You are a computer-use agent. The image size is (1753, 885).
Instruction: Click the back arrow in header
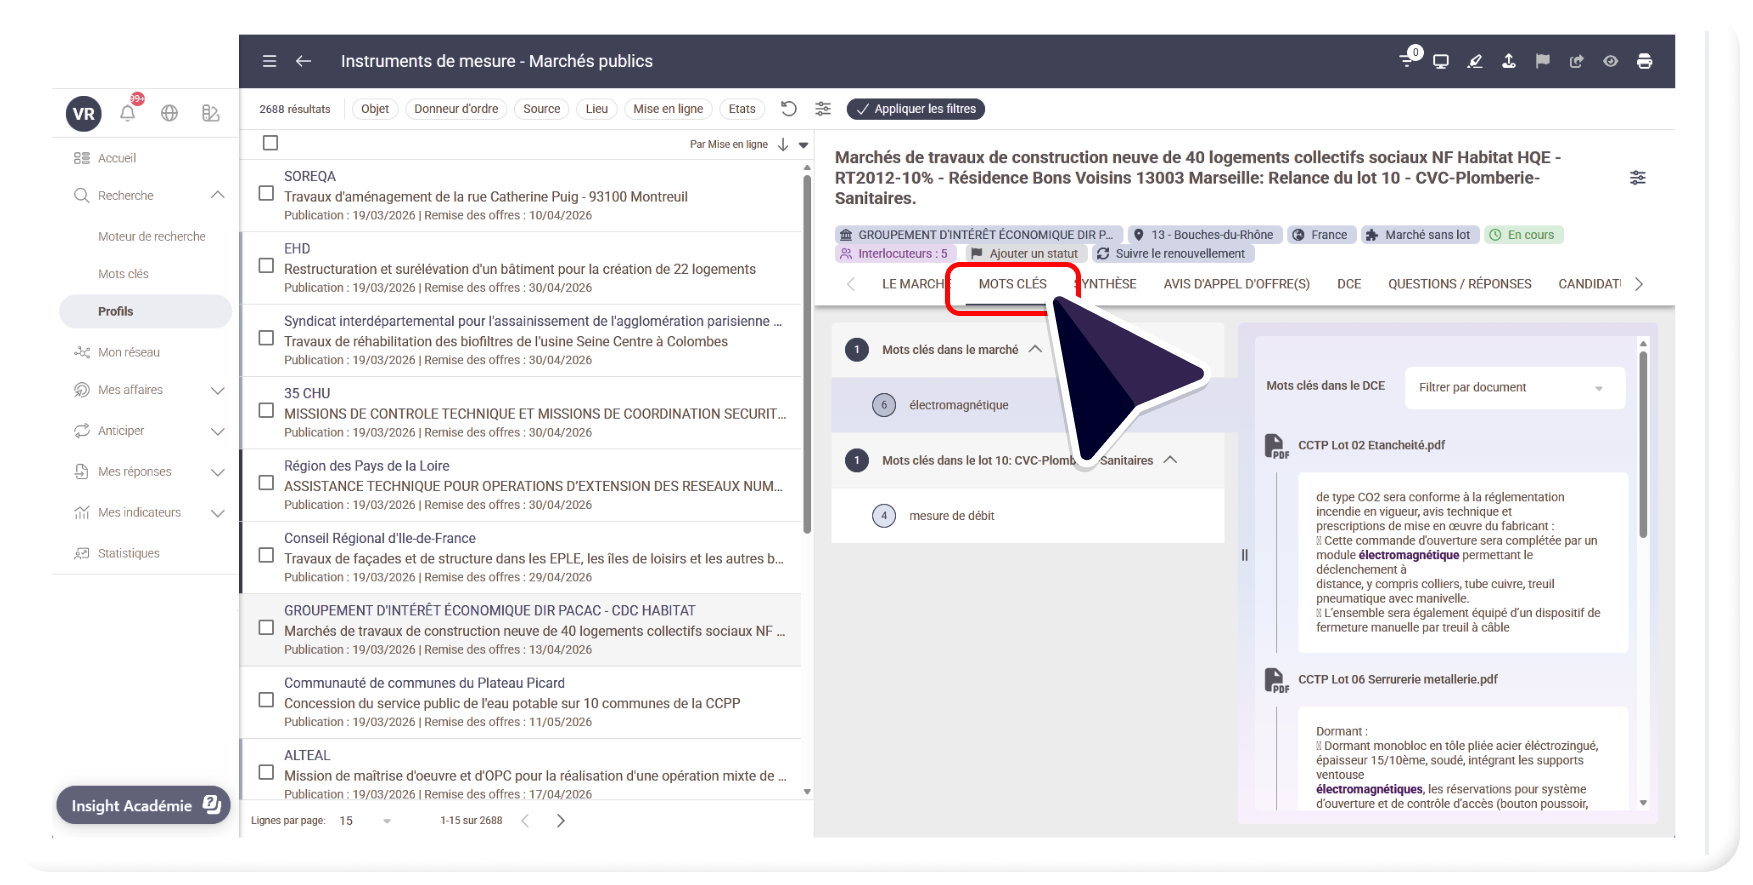(304, 61)
